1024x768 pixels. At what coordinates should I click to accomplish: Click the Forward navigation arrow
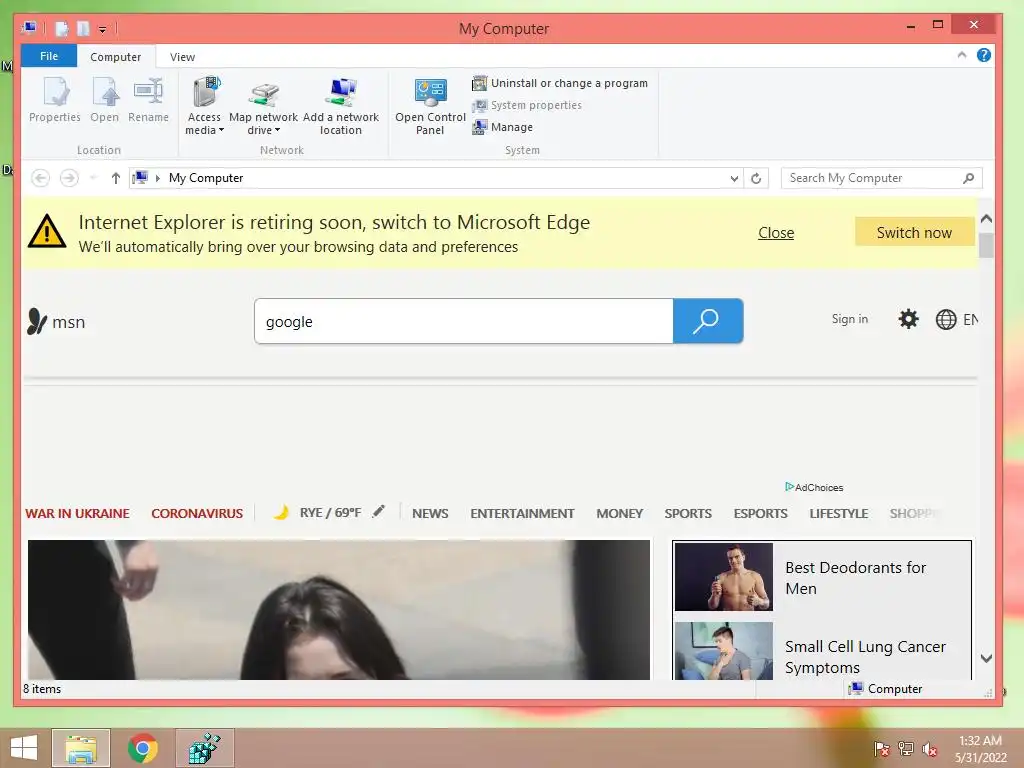pos(69,178)
